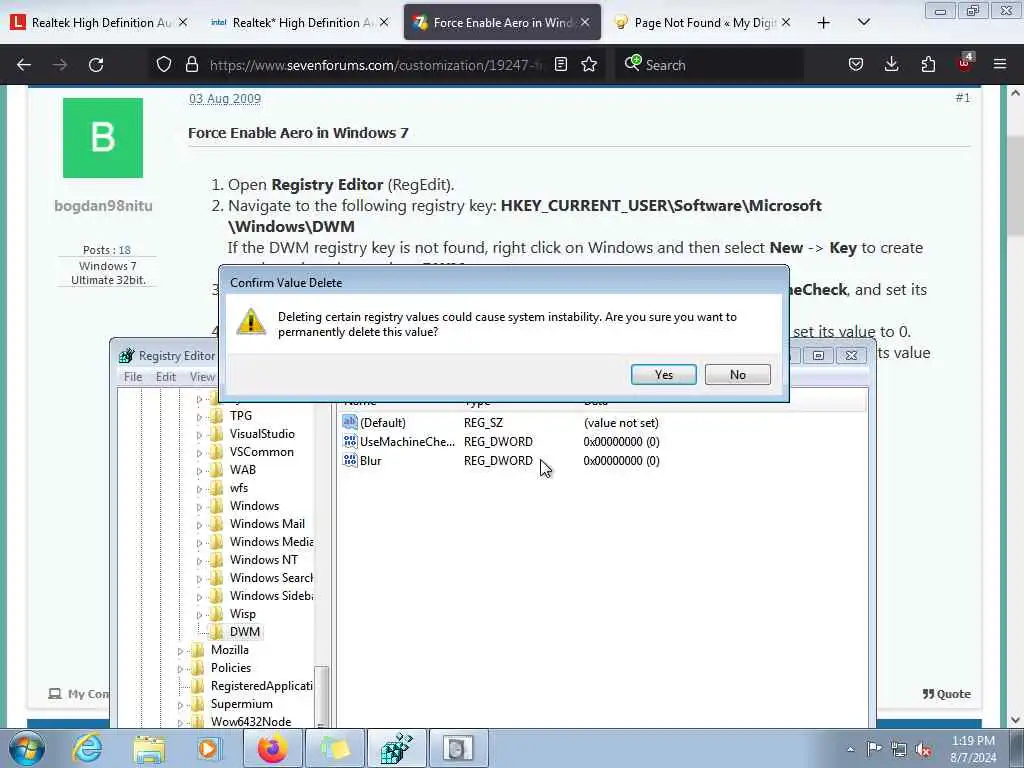
Task: Expand the VisualStudio registry key
Action: coord(199,435)
